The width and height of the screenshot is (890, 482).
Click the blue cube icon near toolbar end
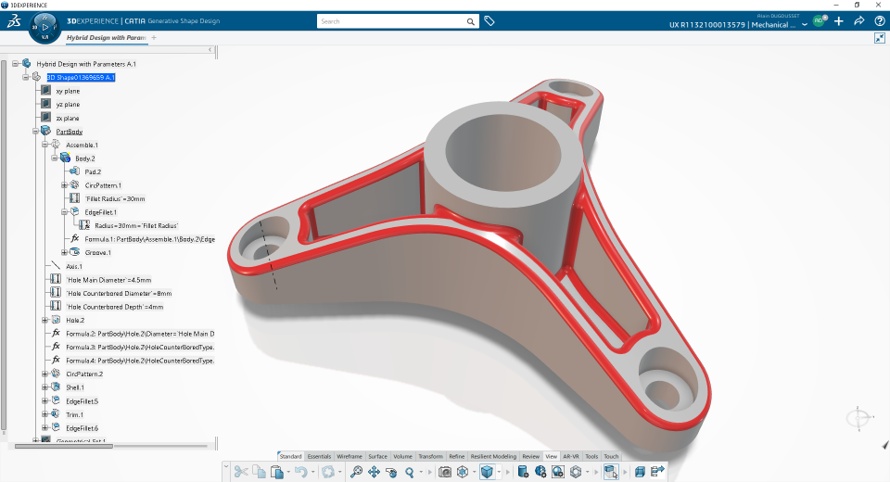pyautogui.click(x=640, y=471)
